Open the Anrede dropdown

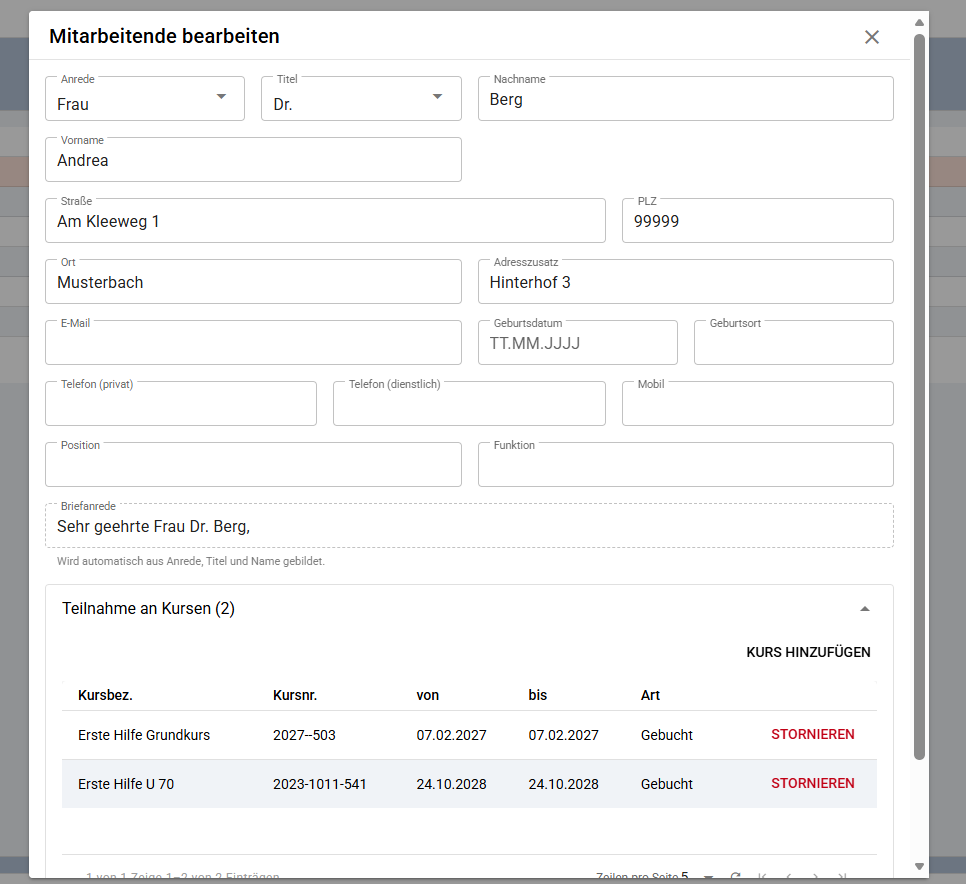tap(145, 99)
